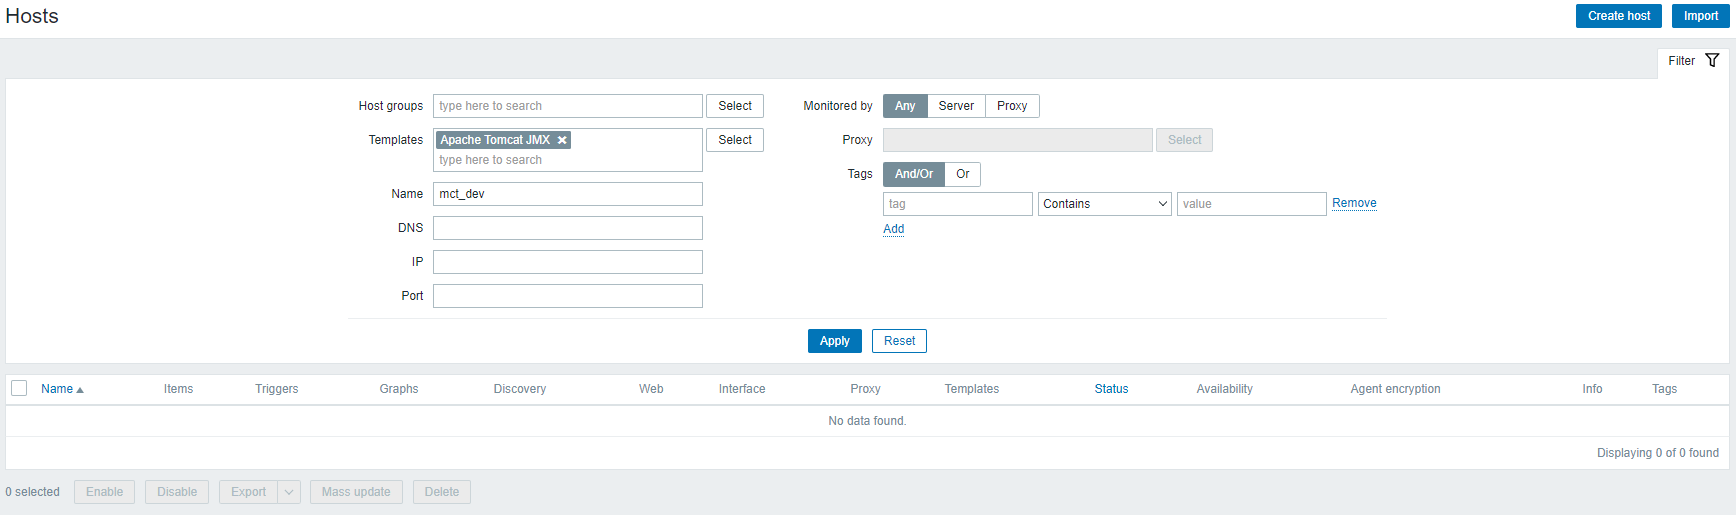Click the Interface column header
Viewport: 1736px width, 515px height.
pos(742,389)
